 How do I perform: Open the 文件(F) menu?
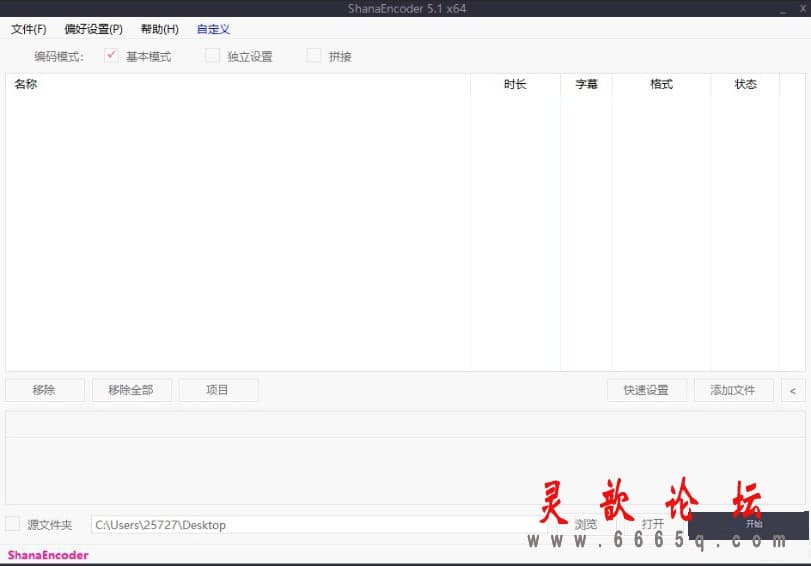[28, 29]
